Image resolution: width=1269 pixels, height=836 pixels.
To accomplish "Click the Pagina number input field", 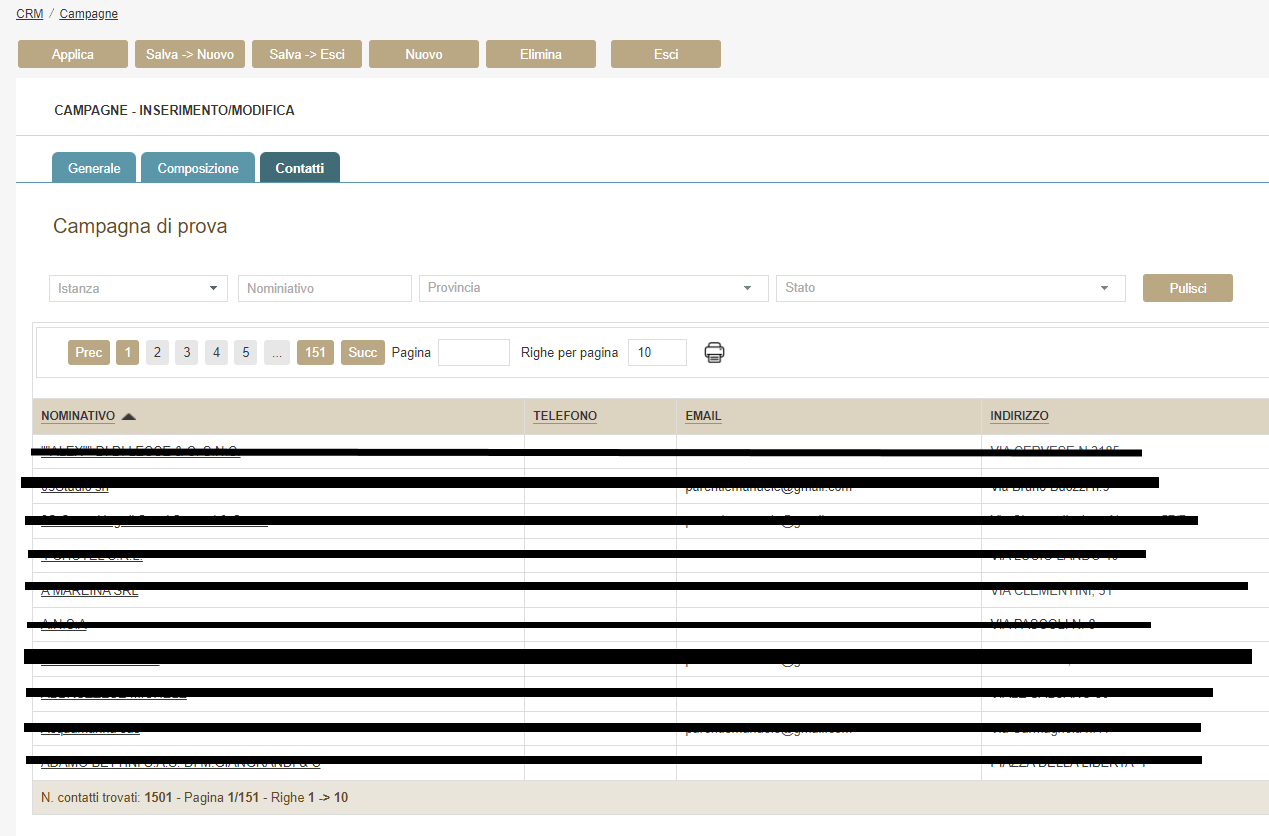I will [x=473, y=352].
